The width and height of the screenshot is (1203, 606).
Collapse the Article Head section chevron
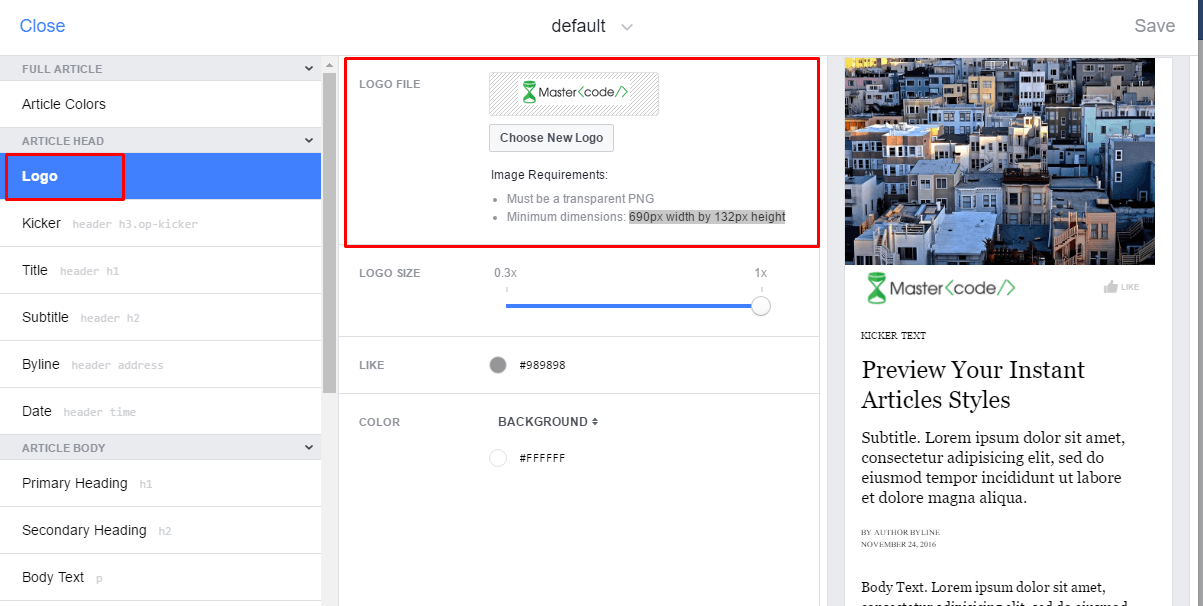(309, 141)
